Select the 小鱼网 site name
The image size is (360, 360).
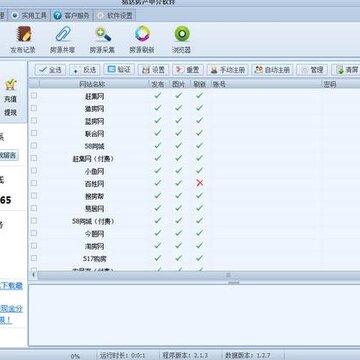pyautogui.click(x=94, y=171)
